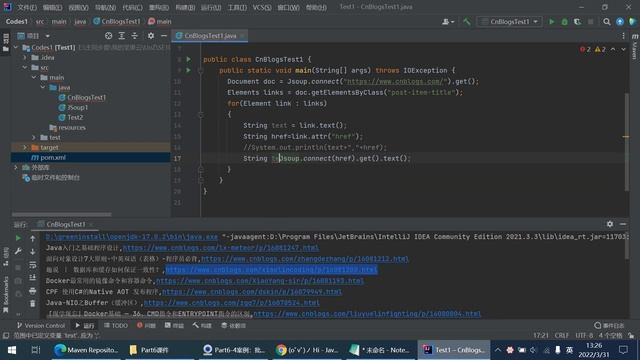Rerun CnBlogsTest1 from the Run panel
This screenshot has width=640, height=360.
click(18, 238)
